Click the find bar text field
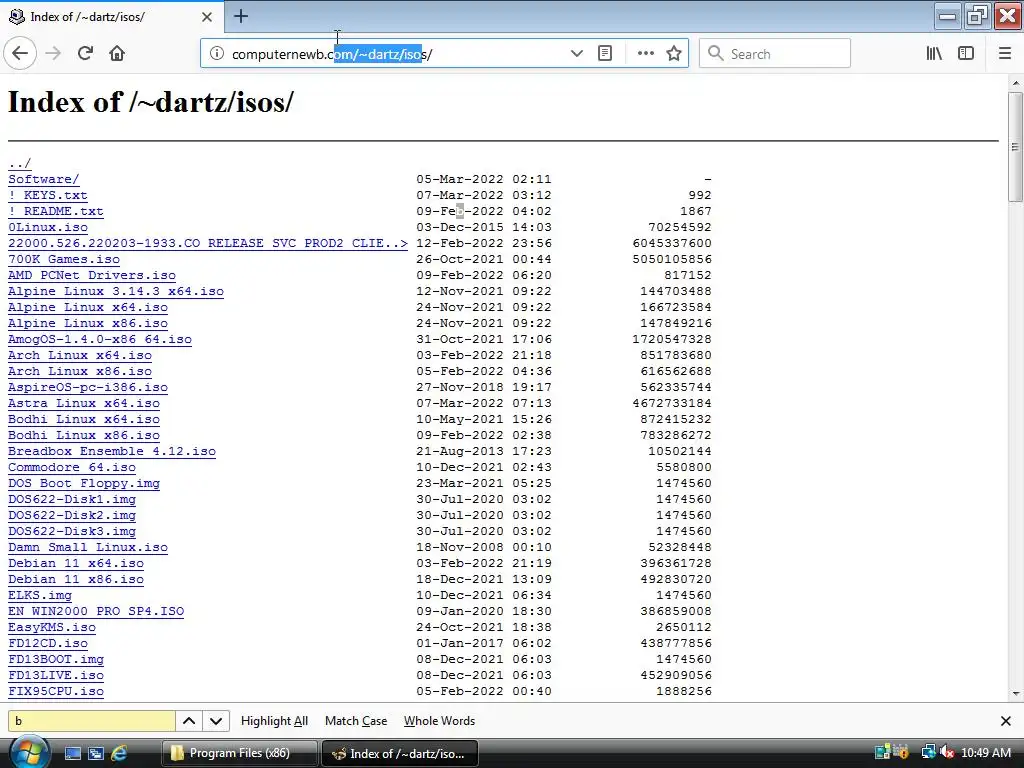Image resolution: width=1024 pixels, height=768 pixels. coord(91,721)
